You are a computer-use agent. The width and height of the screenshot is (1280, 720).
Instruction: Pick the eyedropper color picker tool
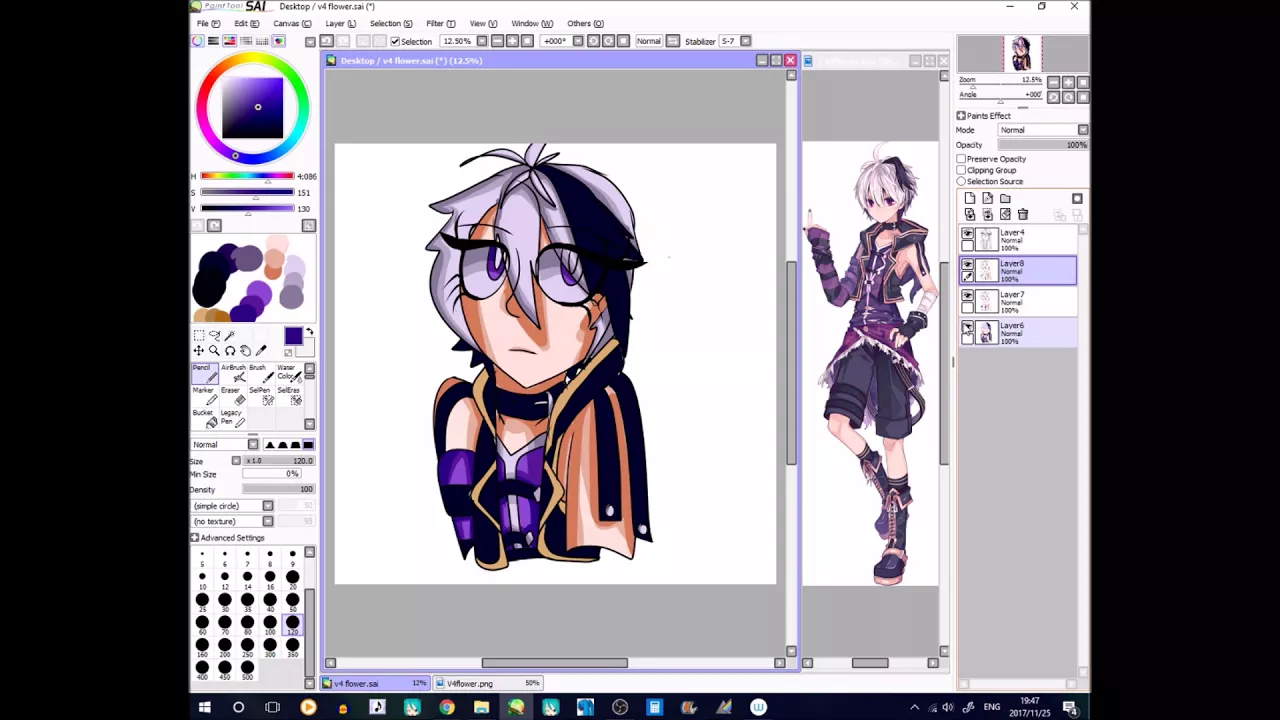(x=261, y=351)
